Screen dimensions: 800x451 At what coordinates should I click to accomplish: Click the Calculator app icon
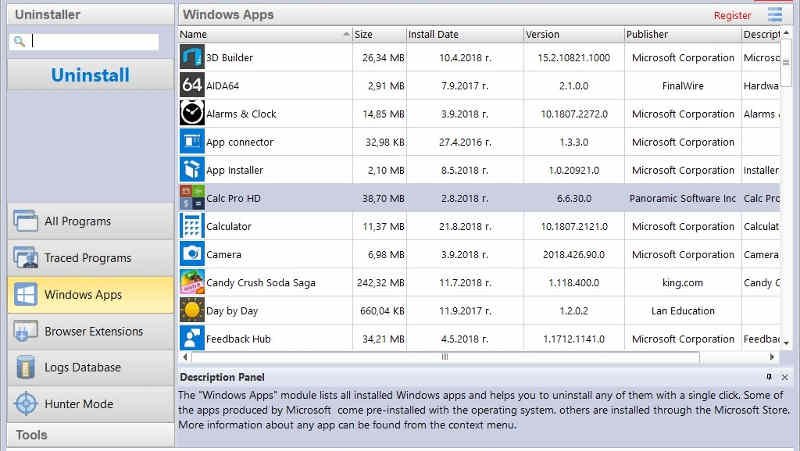(x=192, y=226)
